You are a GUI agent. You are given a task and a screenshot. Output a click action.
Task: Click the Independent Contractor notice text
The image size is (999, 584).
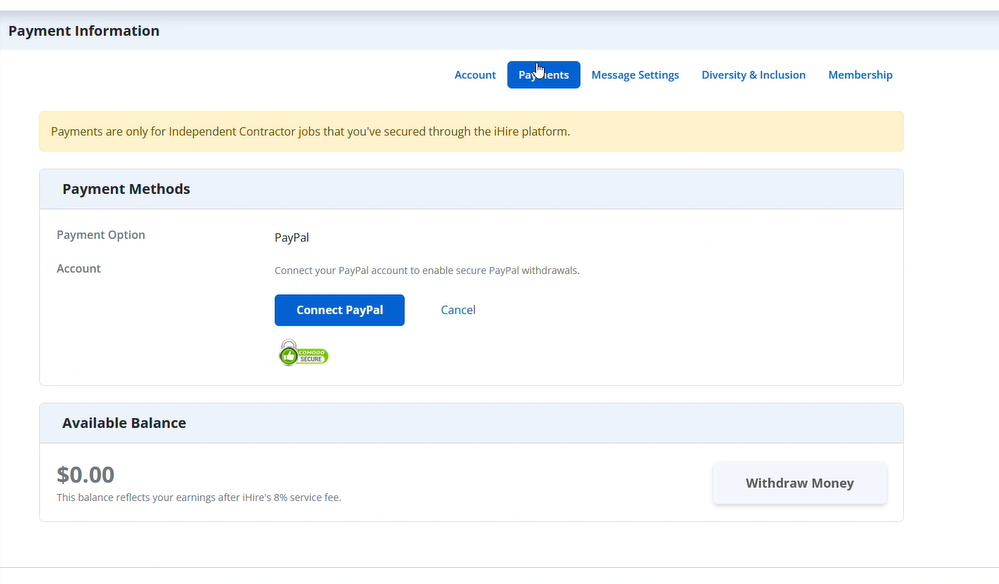pos(310,132)
